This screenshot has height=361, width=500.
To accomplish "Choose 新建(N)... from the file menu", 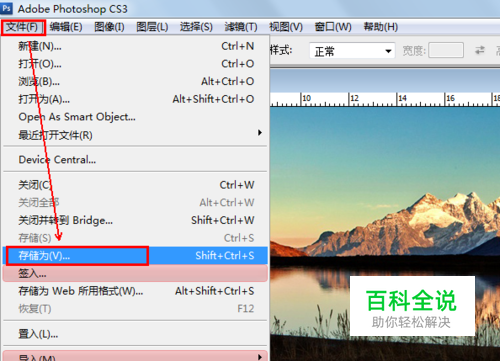I will pos(135,46).
